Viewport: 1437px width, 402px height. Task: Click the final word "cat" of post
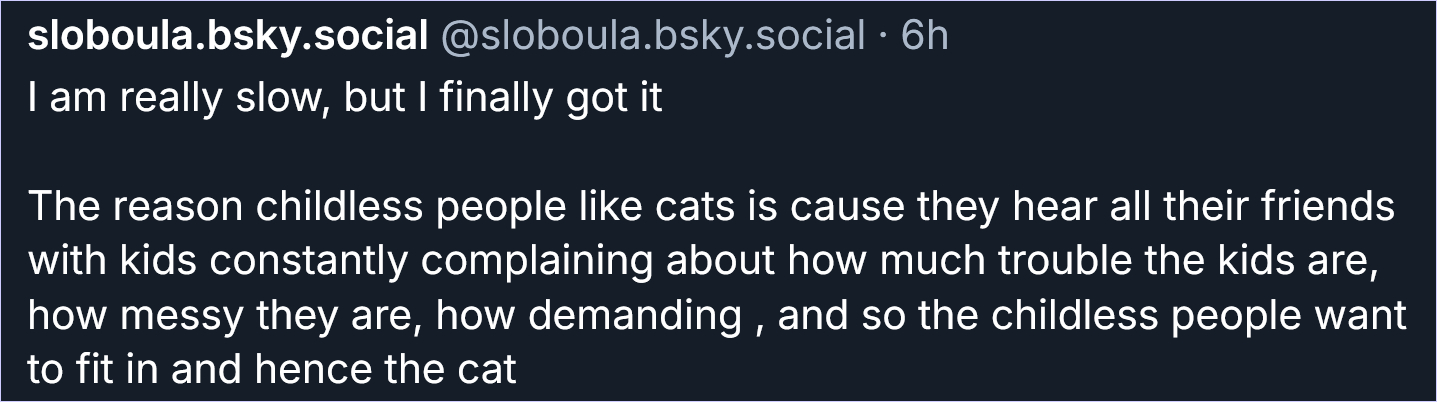(486, 370)
